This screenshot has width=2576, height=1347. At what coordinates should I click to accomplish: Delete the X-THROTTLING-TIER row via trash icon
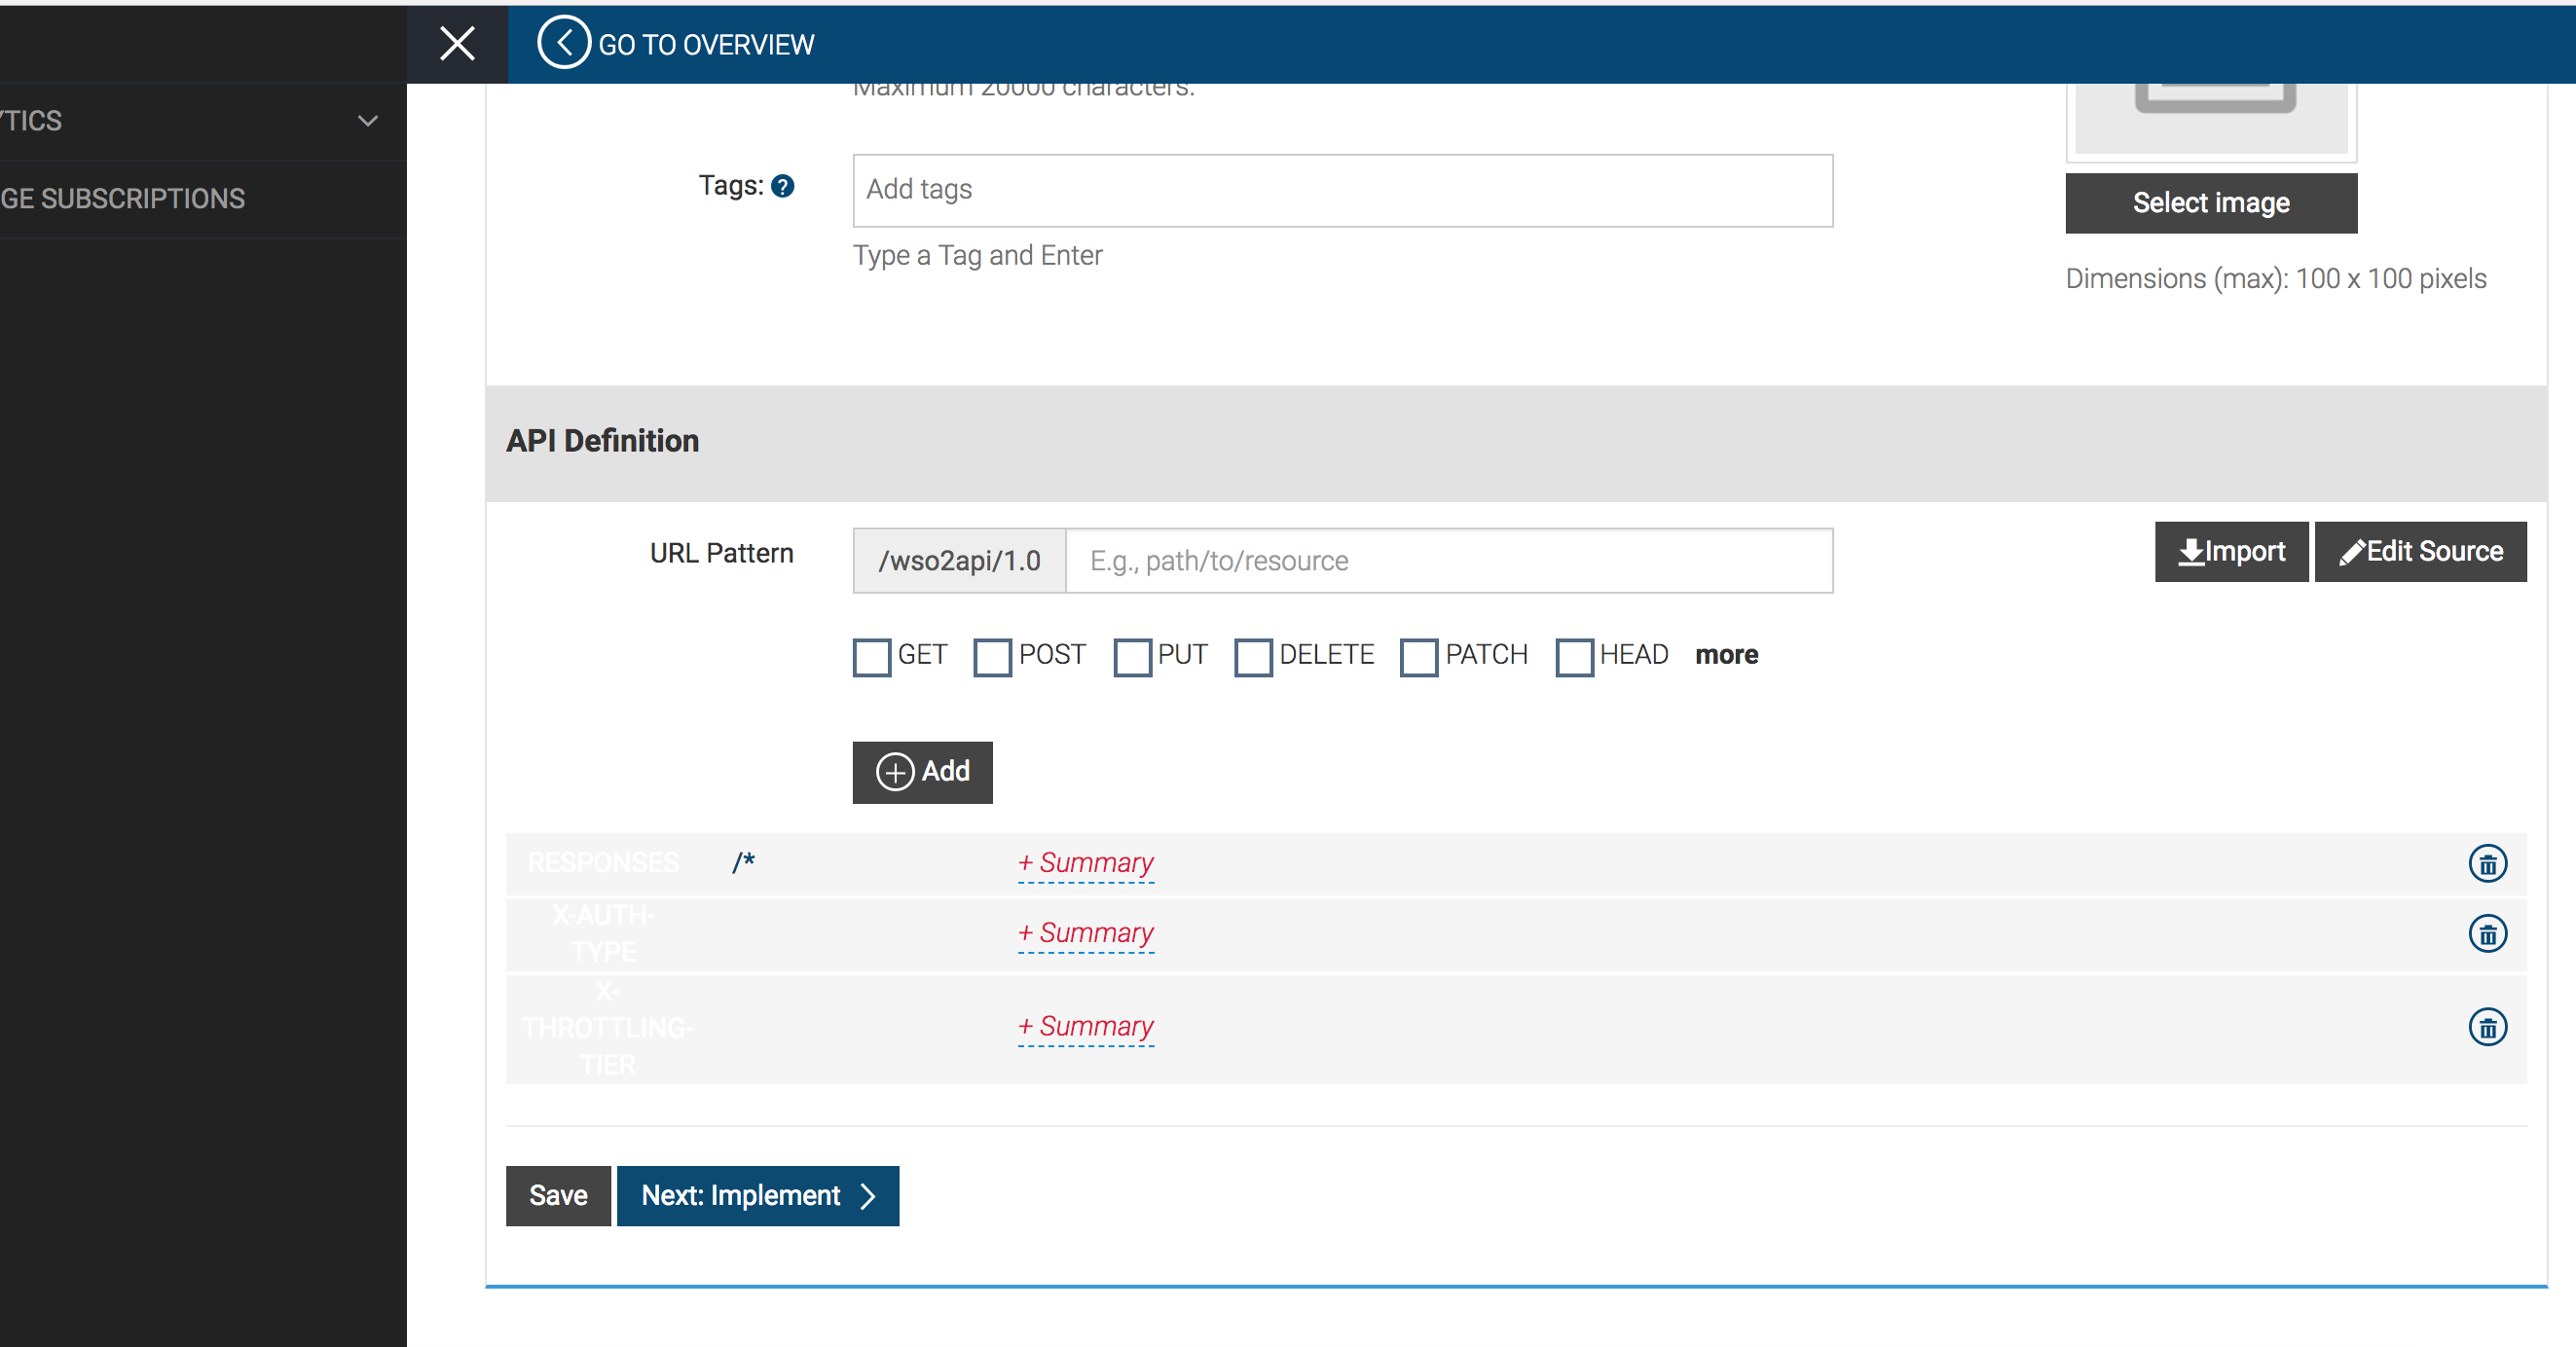[2487, 1027]
